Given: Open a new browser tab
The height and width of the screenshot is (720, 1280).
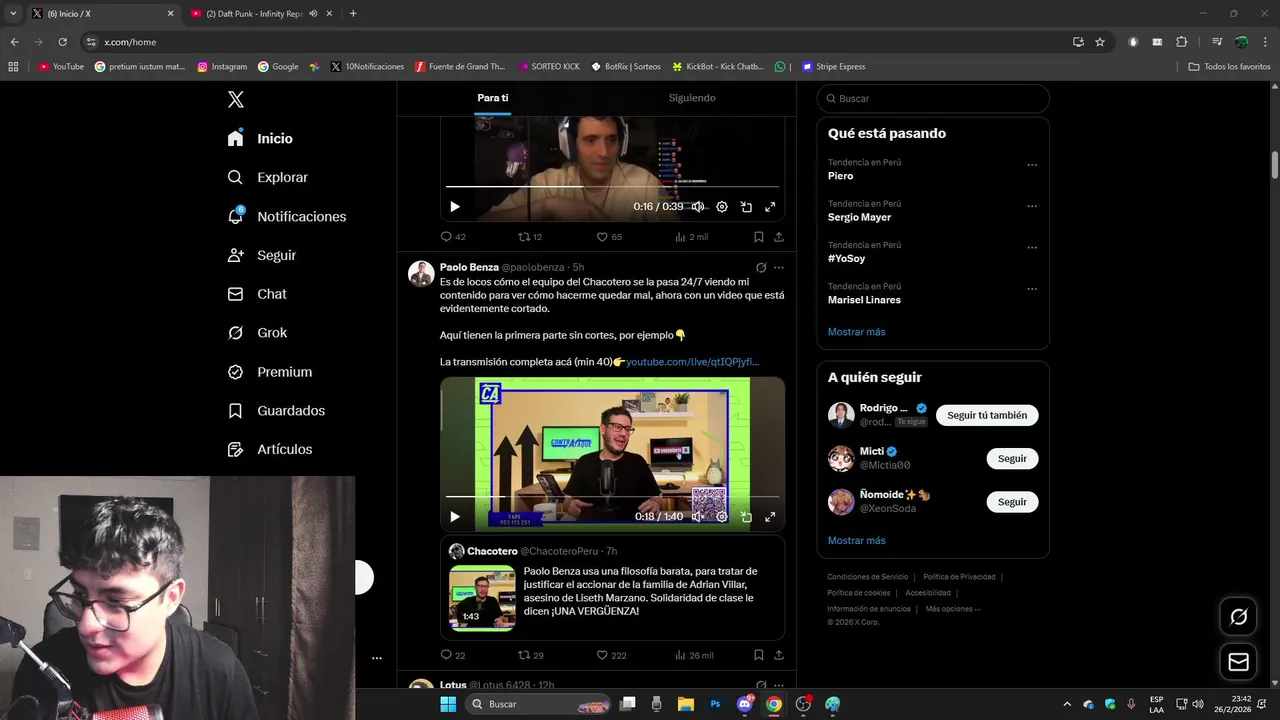Looking at the screenshot, I should coord(353,14).
